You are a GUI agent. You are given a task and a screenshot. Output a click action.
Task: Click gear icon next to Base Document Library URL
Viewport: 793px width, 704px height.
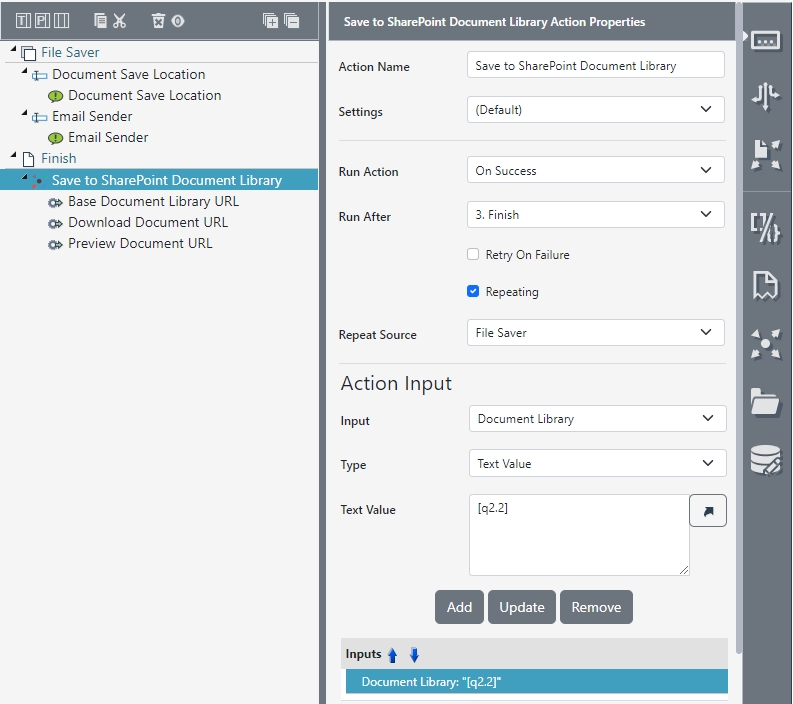click(x=55, y=203)
